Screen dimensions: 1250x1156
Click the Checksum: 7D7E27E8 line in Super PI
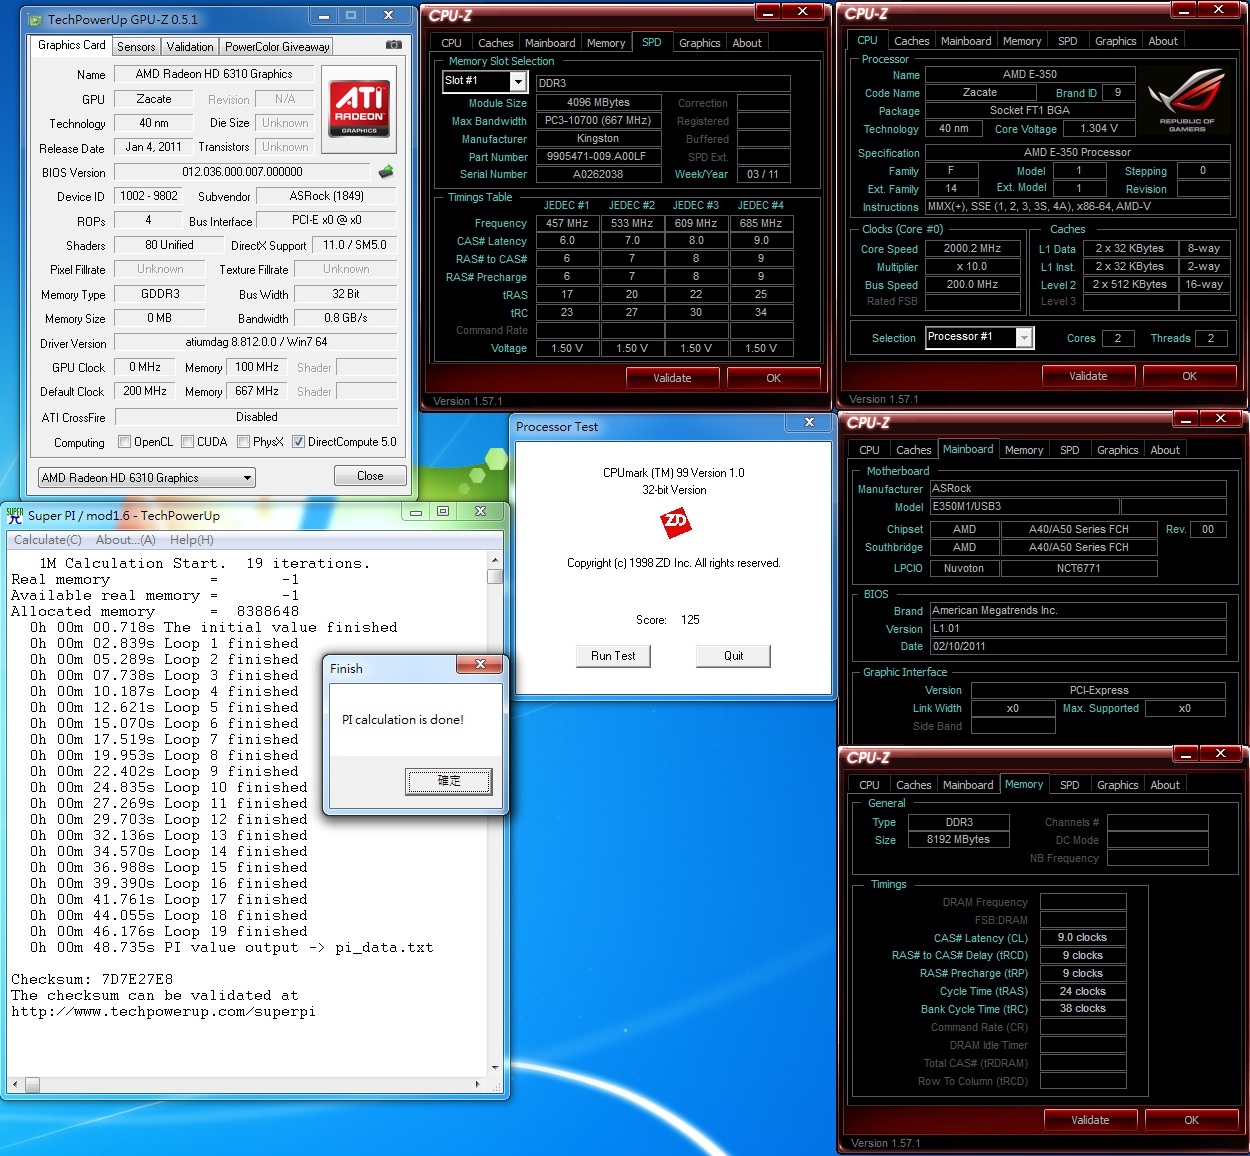92,979
